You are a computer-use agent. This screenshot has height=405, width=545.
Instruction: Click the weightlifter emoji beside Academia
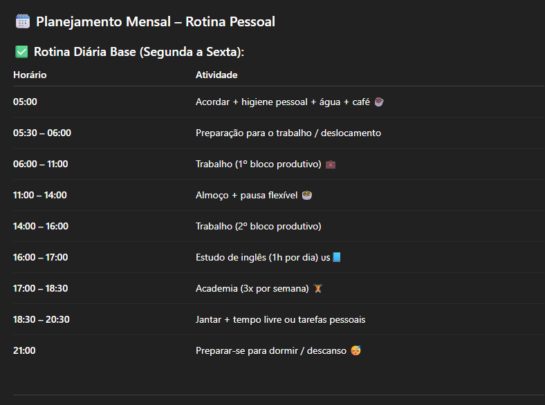[x=318, y=289]
